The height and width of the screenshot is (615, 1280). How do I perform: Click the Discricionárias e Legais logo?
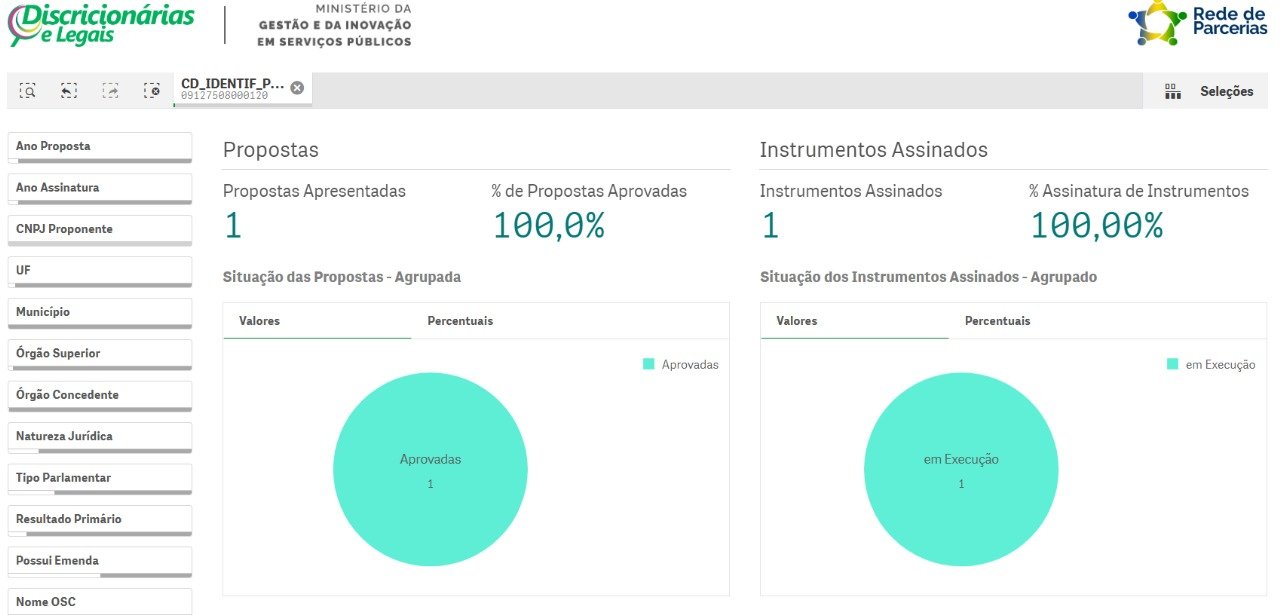(100, 24)
